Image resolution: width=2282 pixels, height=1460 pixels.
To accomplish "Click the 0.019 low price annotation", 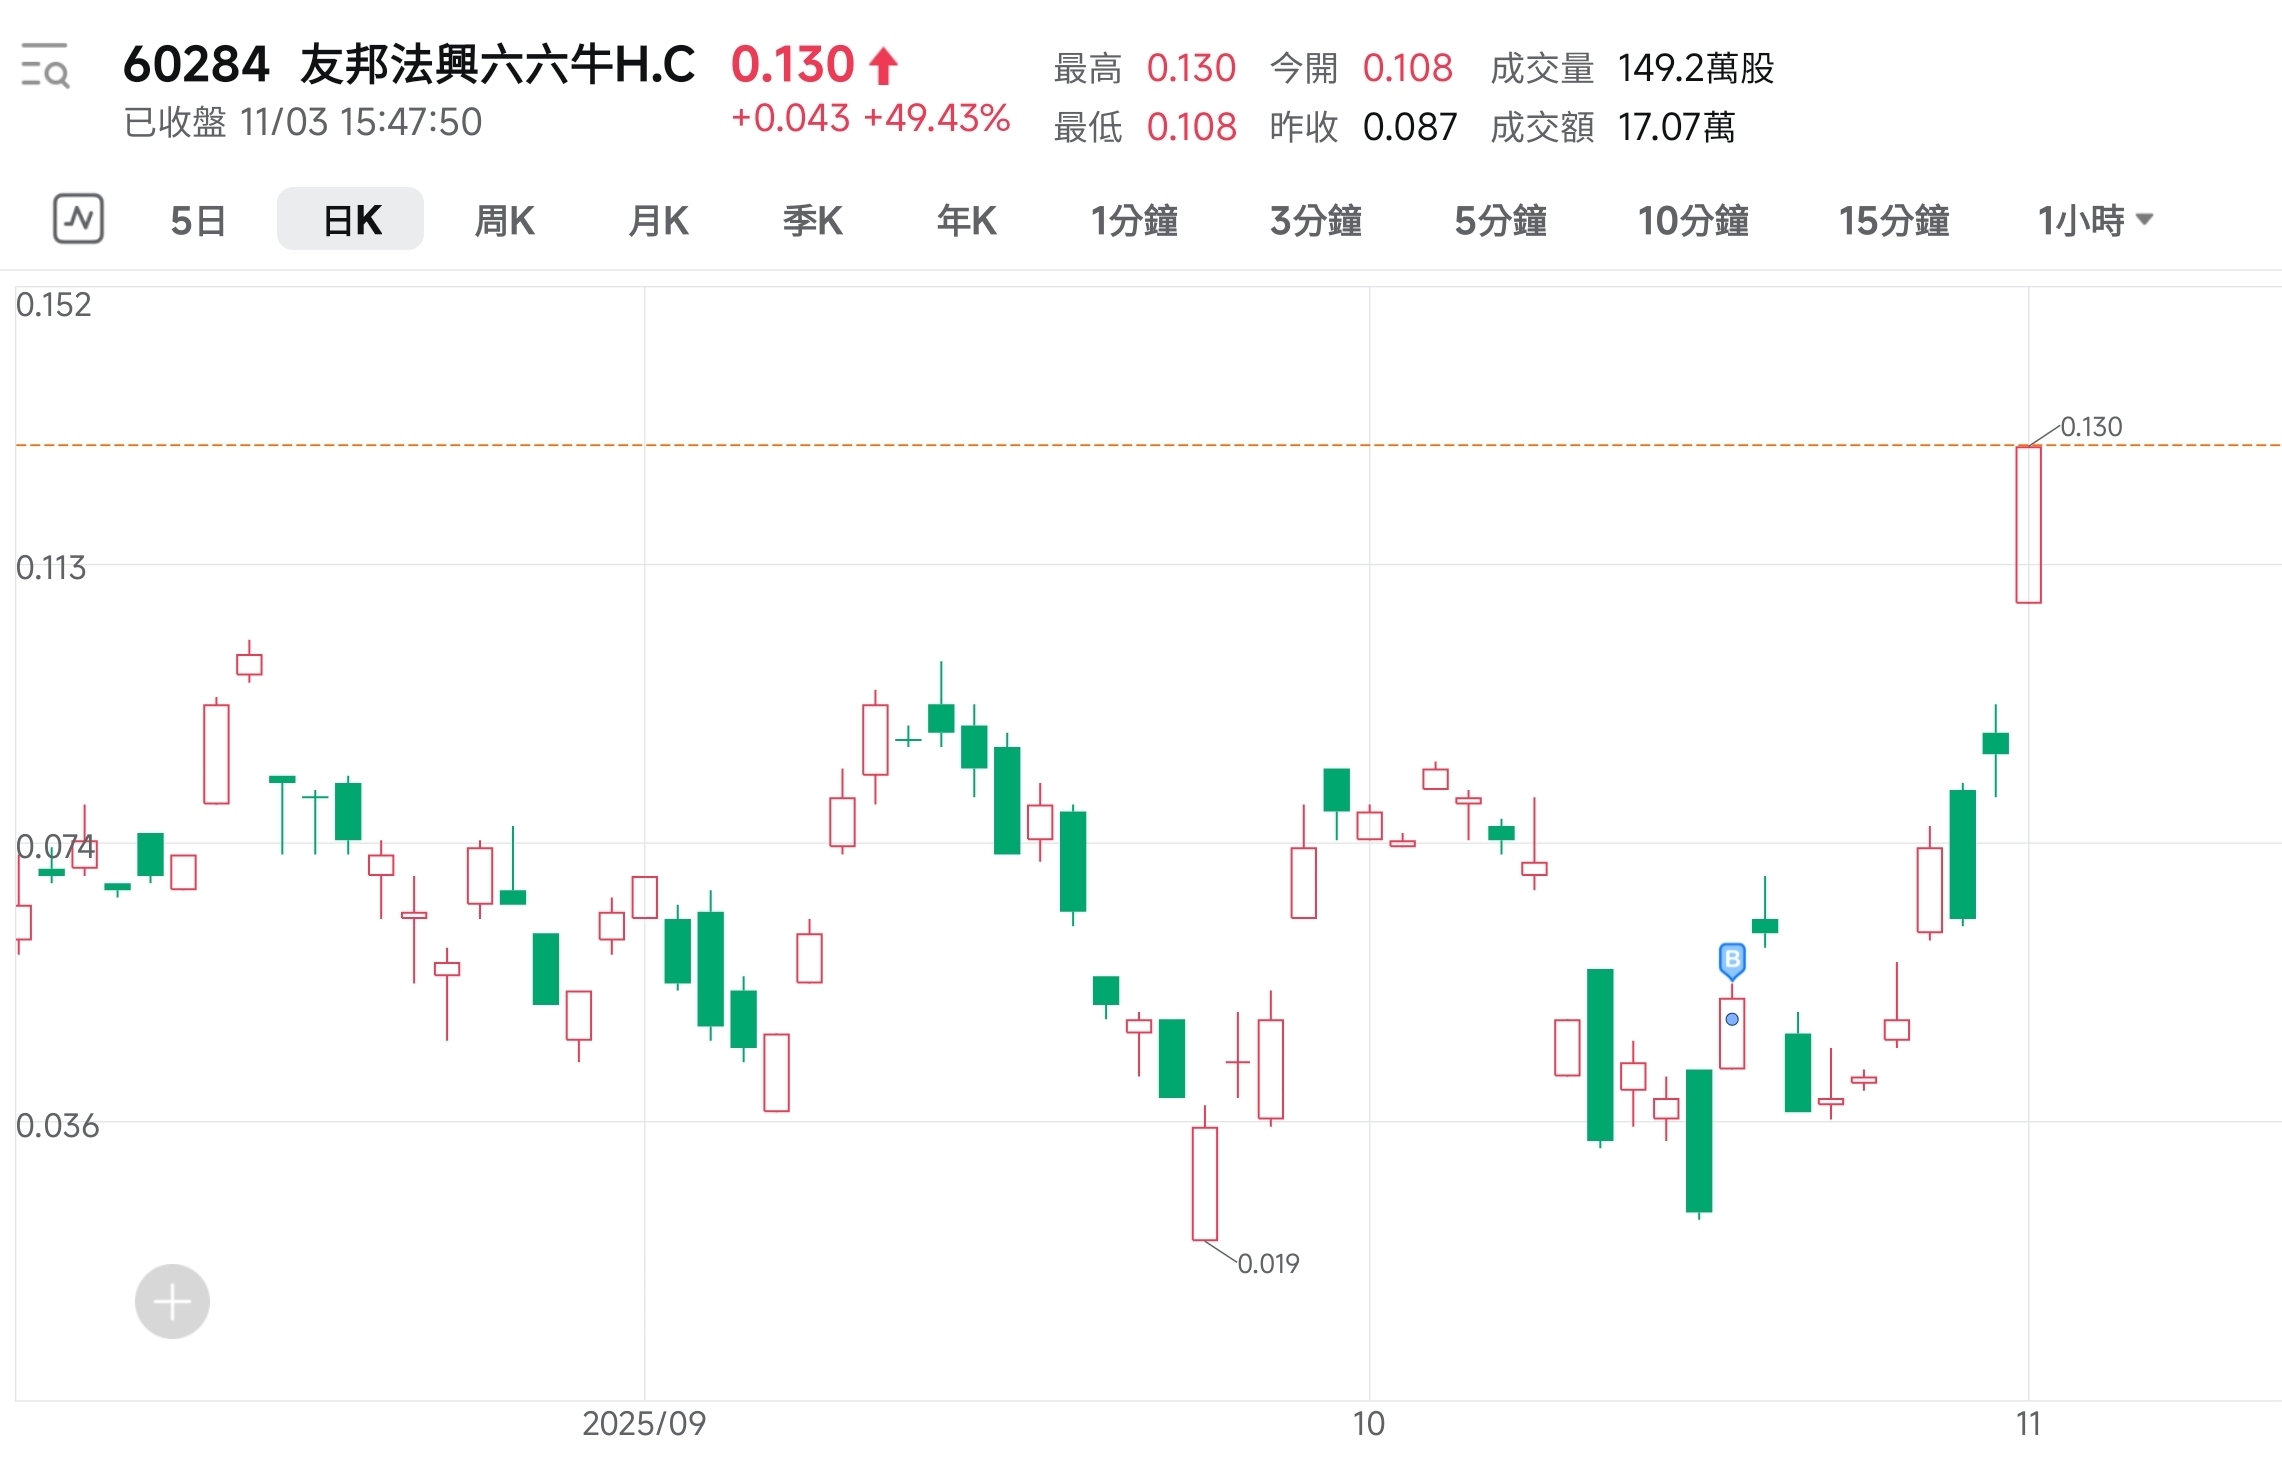I will click(1267, 1263).
